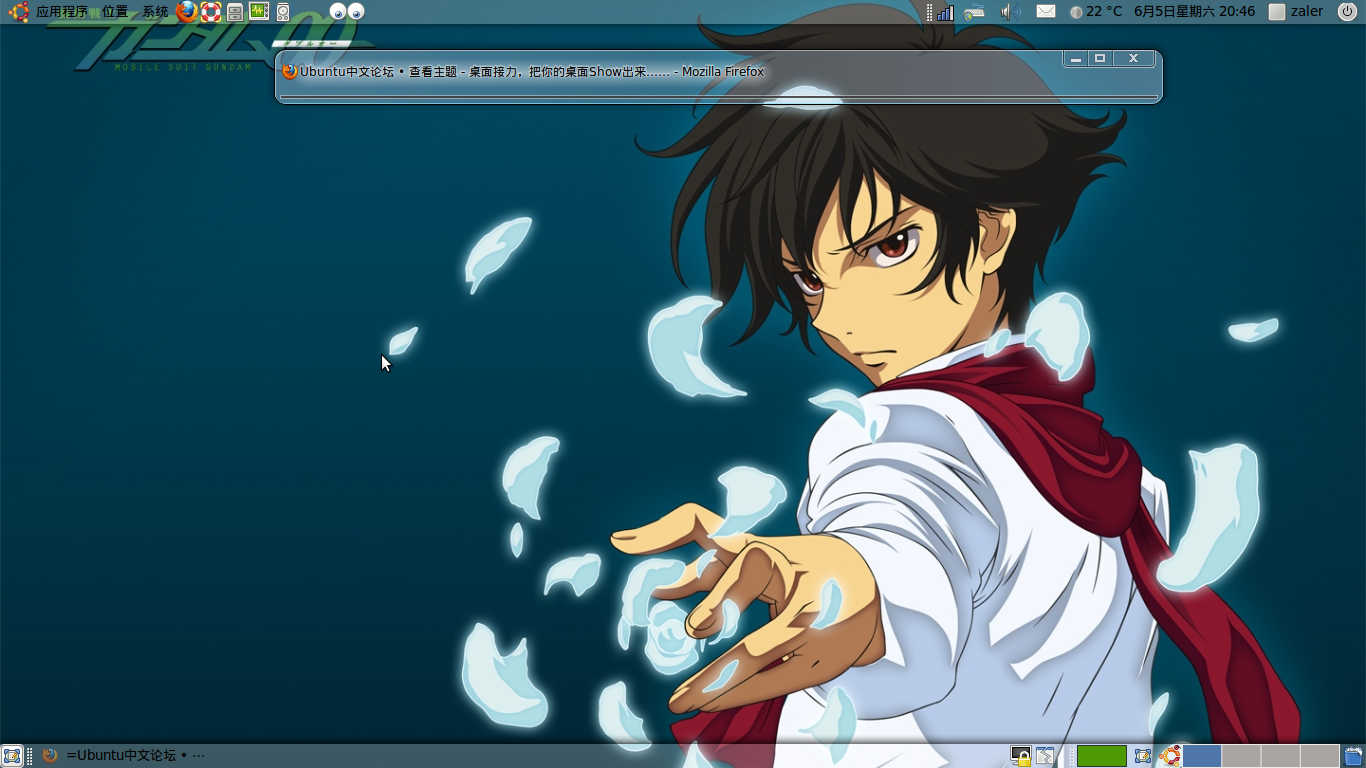Click the lock screen monitor icon

(1021, 756)
